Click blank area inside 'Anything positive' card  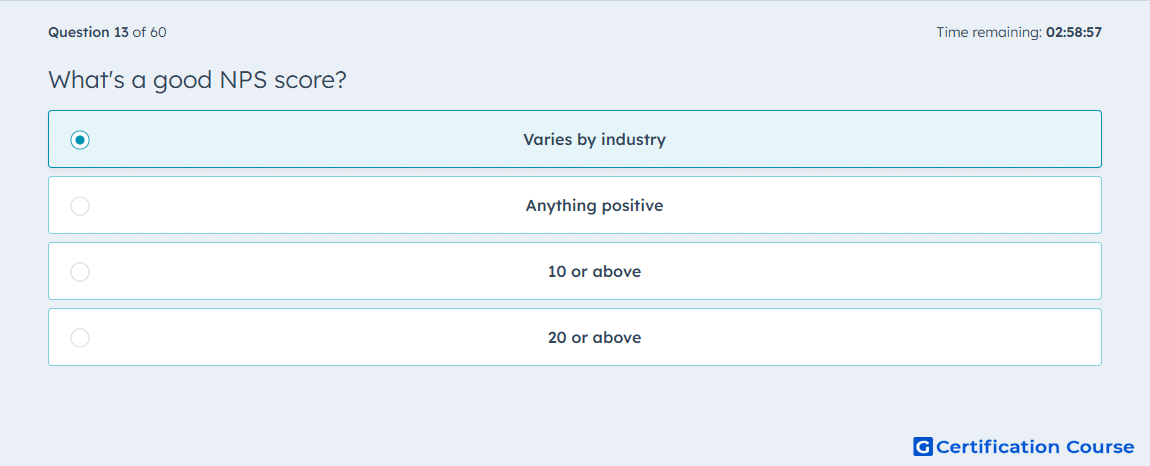(880, 206)
